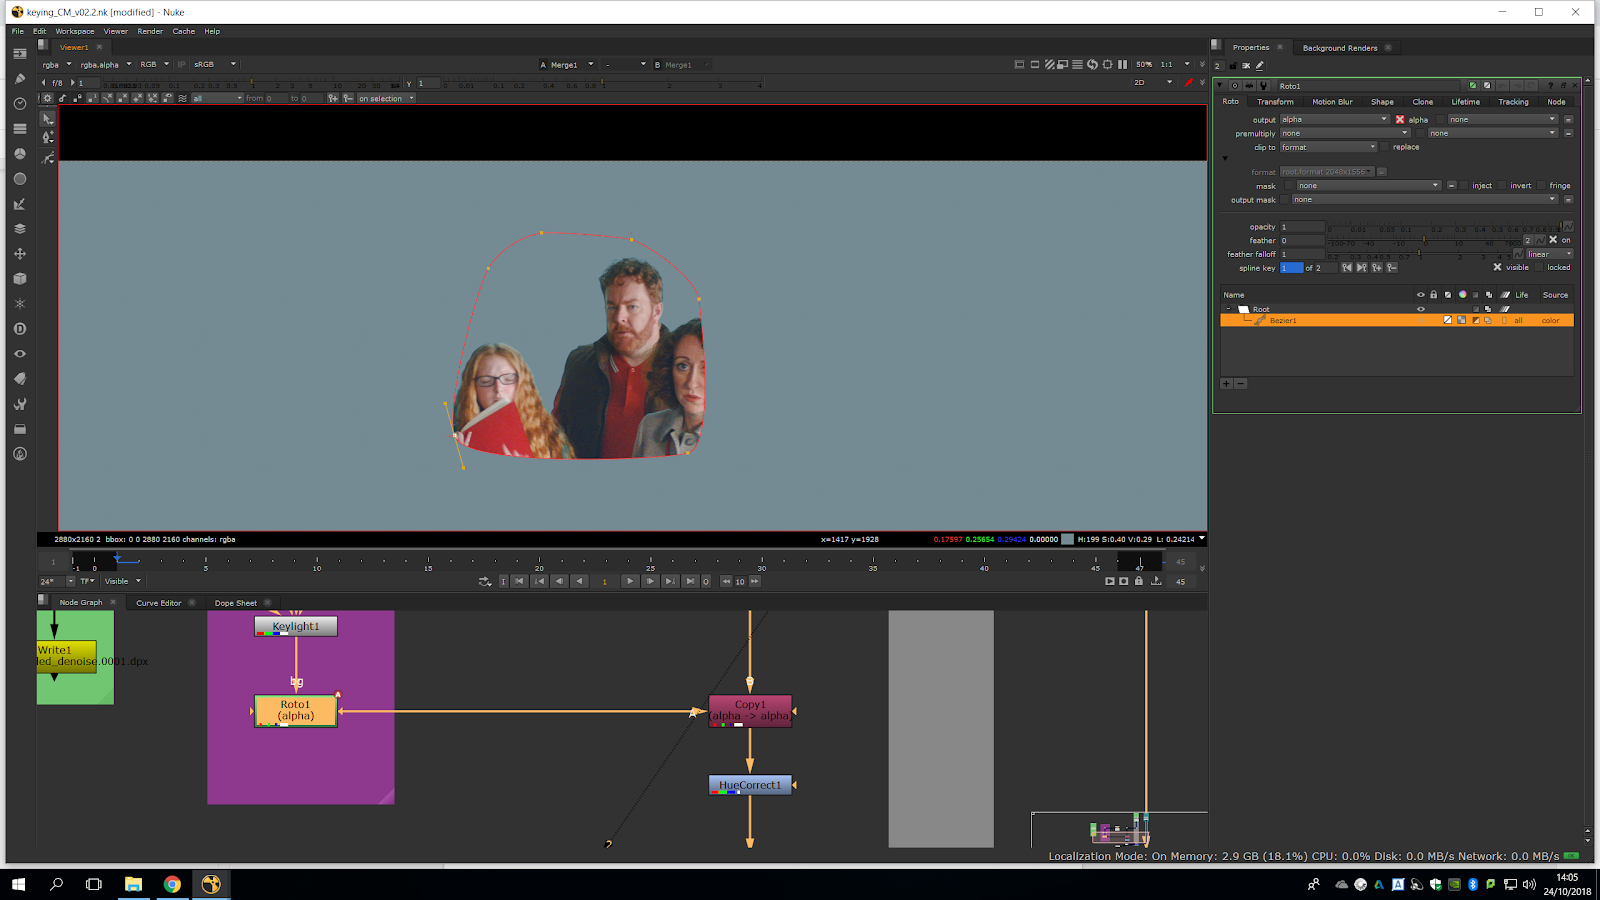Screen dimensions: 1600x900
Task: Switch to the Motion Blur tab
Action: point(1331,102)
